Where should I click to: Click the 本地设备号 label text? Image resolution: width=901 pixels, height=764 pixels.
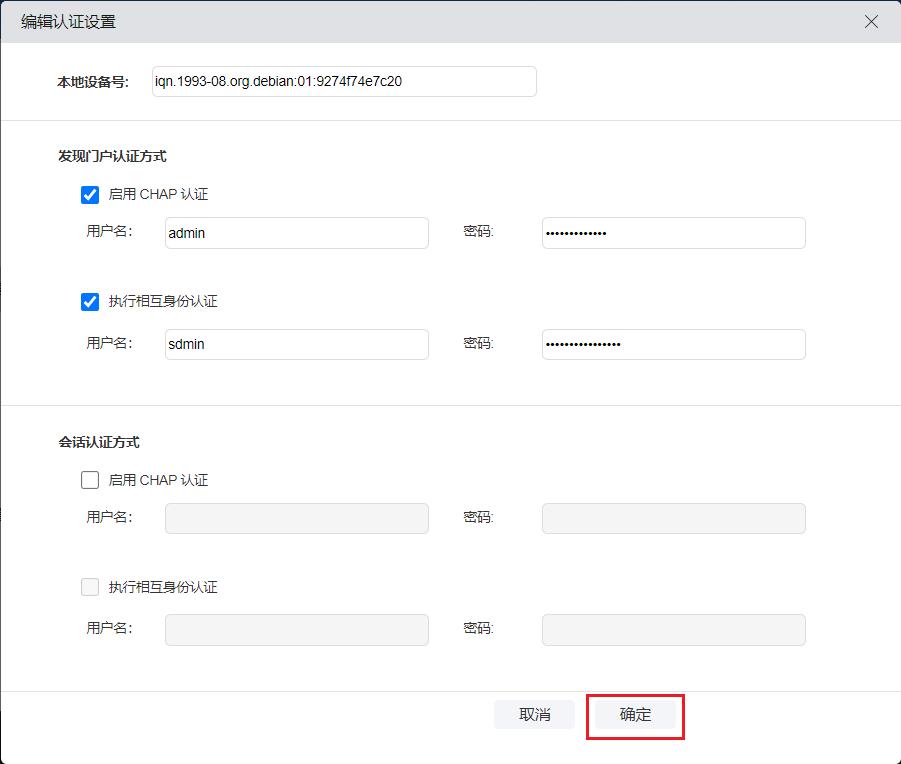pyautogui.click(x=92, y=82)
